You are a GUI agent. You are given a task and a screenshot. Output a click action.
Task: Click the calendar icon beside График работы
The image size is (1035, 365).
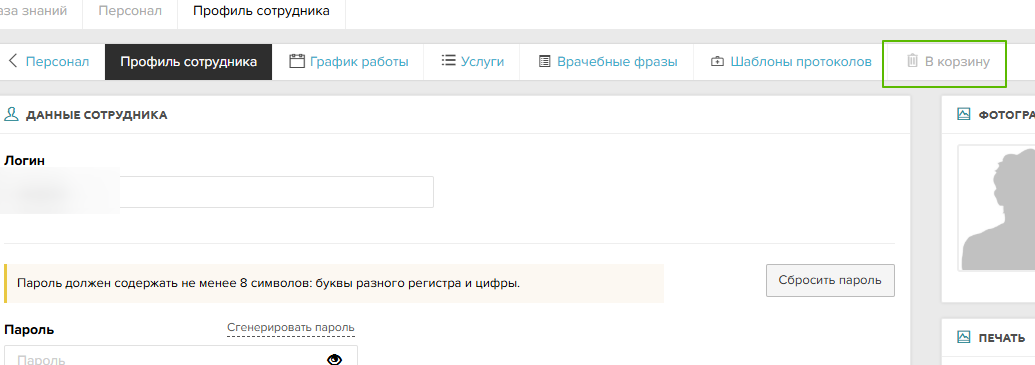(297, 61)
